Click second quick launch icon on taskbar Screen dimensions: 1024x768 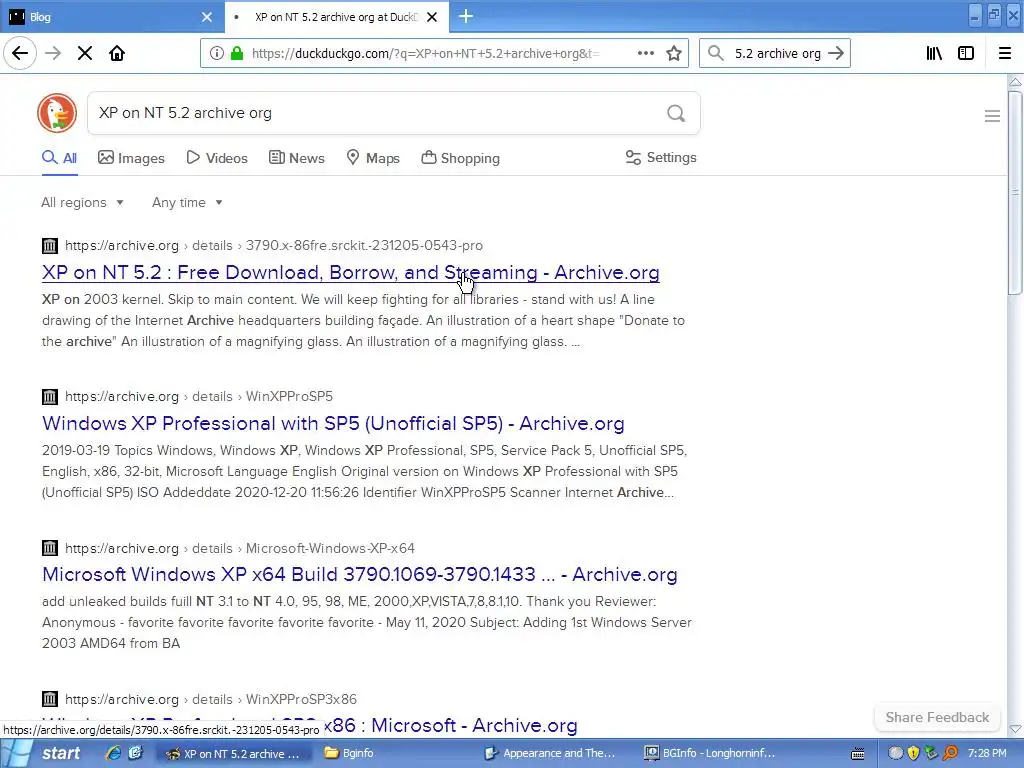(135, 753)
